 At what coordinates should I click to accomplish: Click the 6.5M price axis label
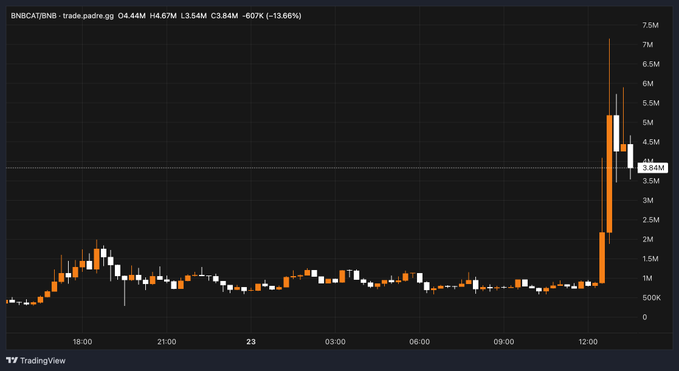tap(651, 64)
